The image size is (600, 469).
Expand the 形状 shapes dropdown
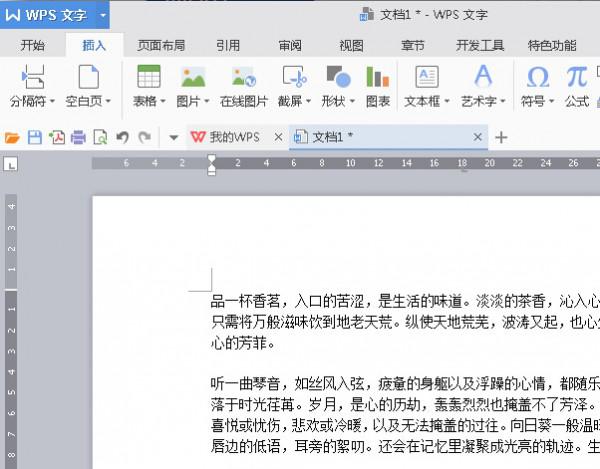tap(352, 102)
